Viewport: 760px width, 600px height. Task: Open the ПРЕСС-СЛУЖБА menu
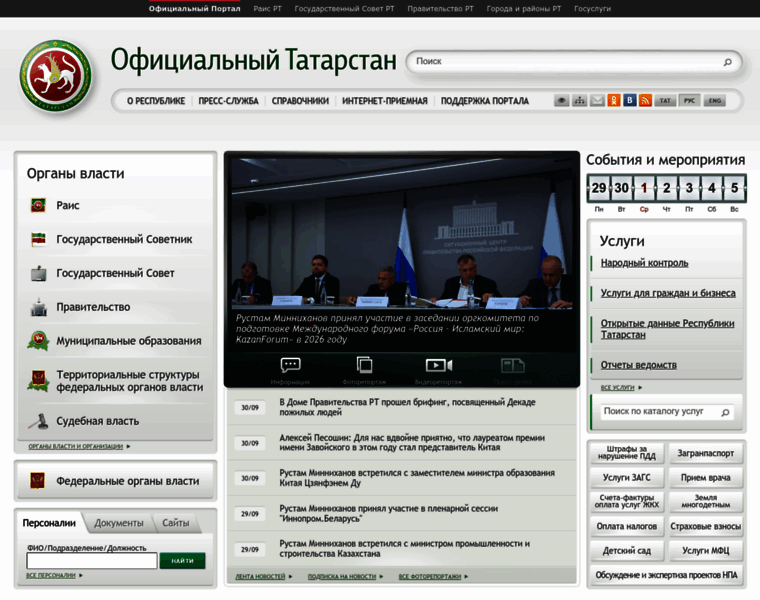pyautogui.click(x=228, y=101)
